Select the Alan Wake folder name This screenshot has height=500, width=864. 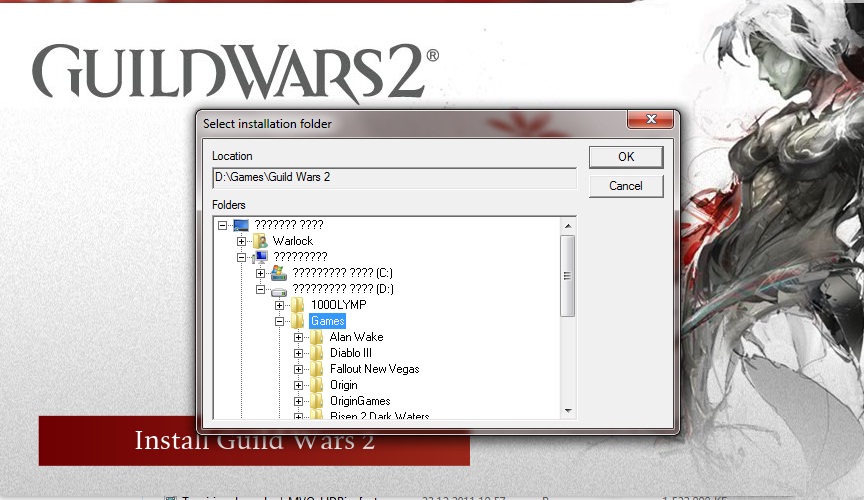point(357,337)
